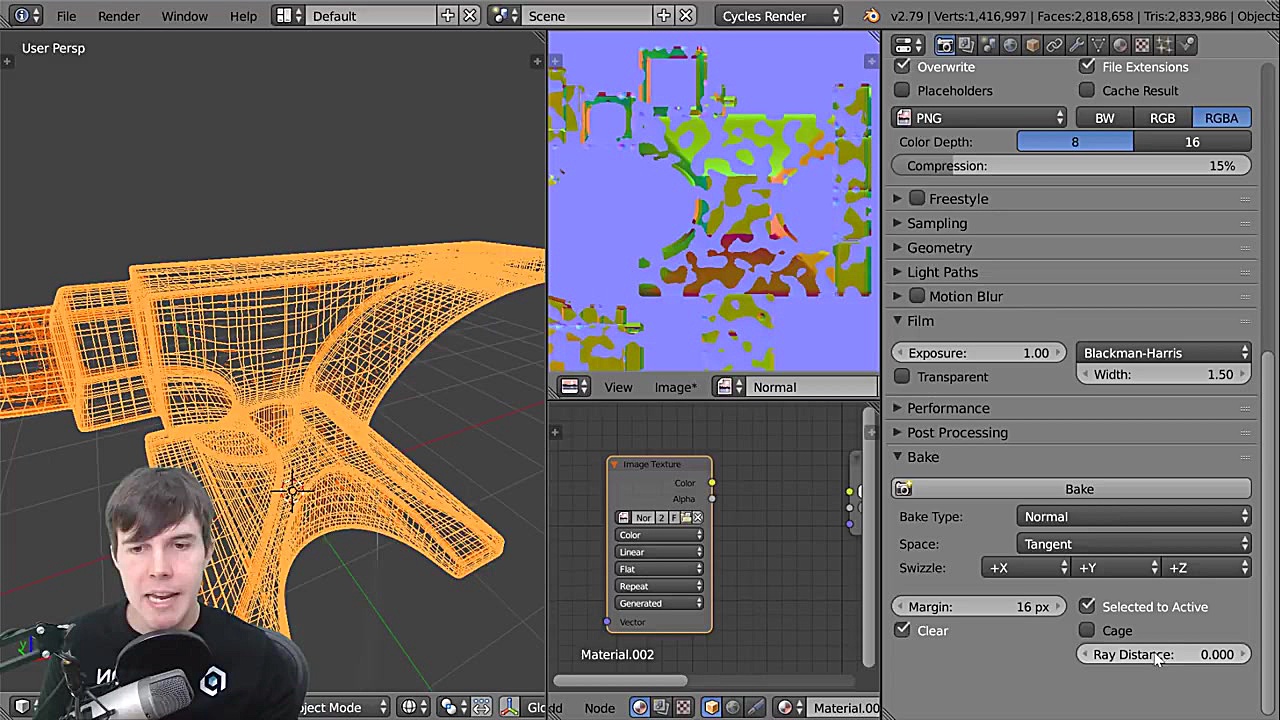The width and height of the screenshot is (1280, 720).
Task: Open the Render Layers properties tab
Action: [x=966, y=45]
